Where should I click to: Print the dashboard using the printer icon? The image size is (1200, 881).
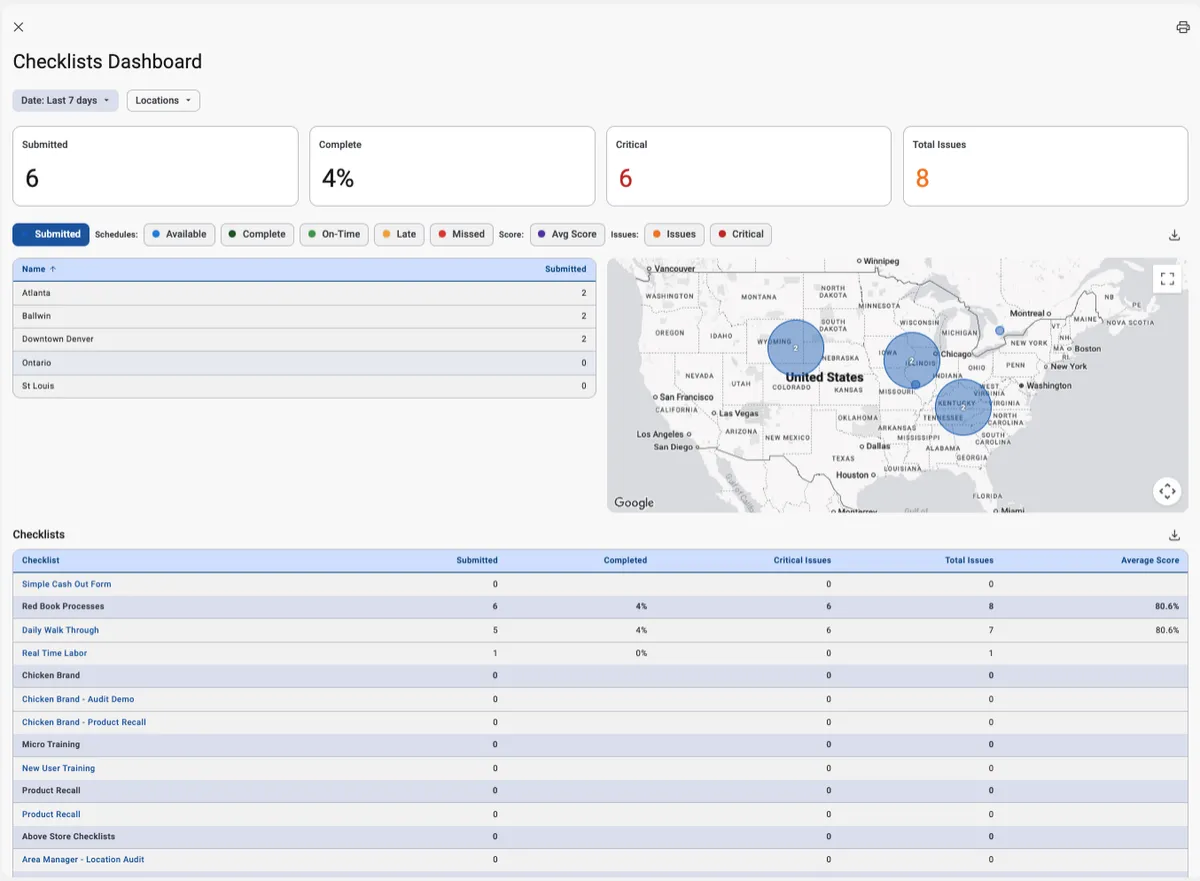pyautogui.click(x=1183, y=27)
